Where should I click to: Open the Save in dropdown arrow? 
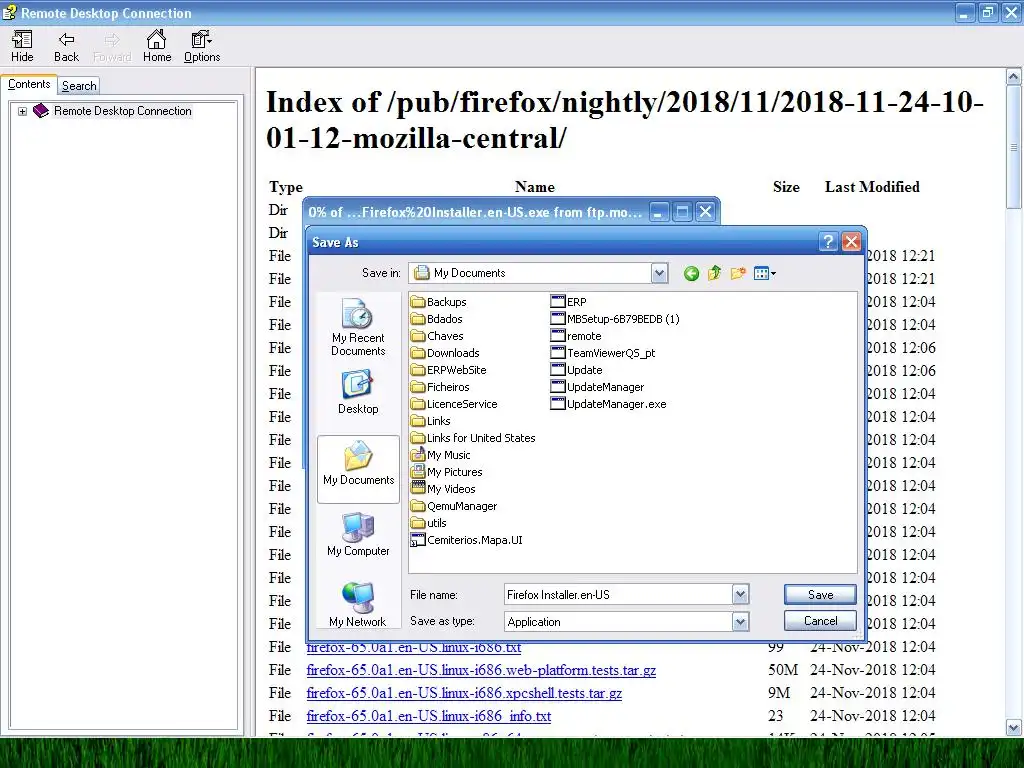pyautogui.click(x=659, y=273)
